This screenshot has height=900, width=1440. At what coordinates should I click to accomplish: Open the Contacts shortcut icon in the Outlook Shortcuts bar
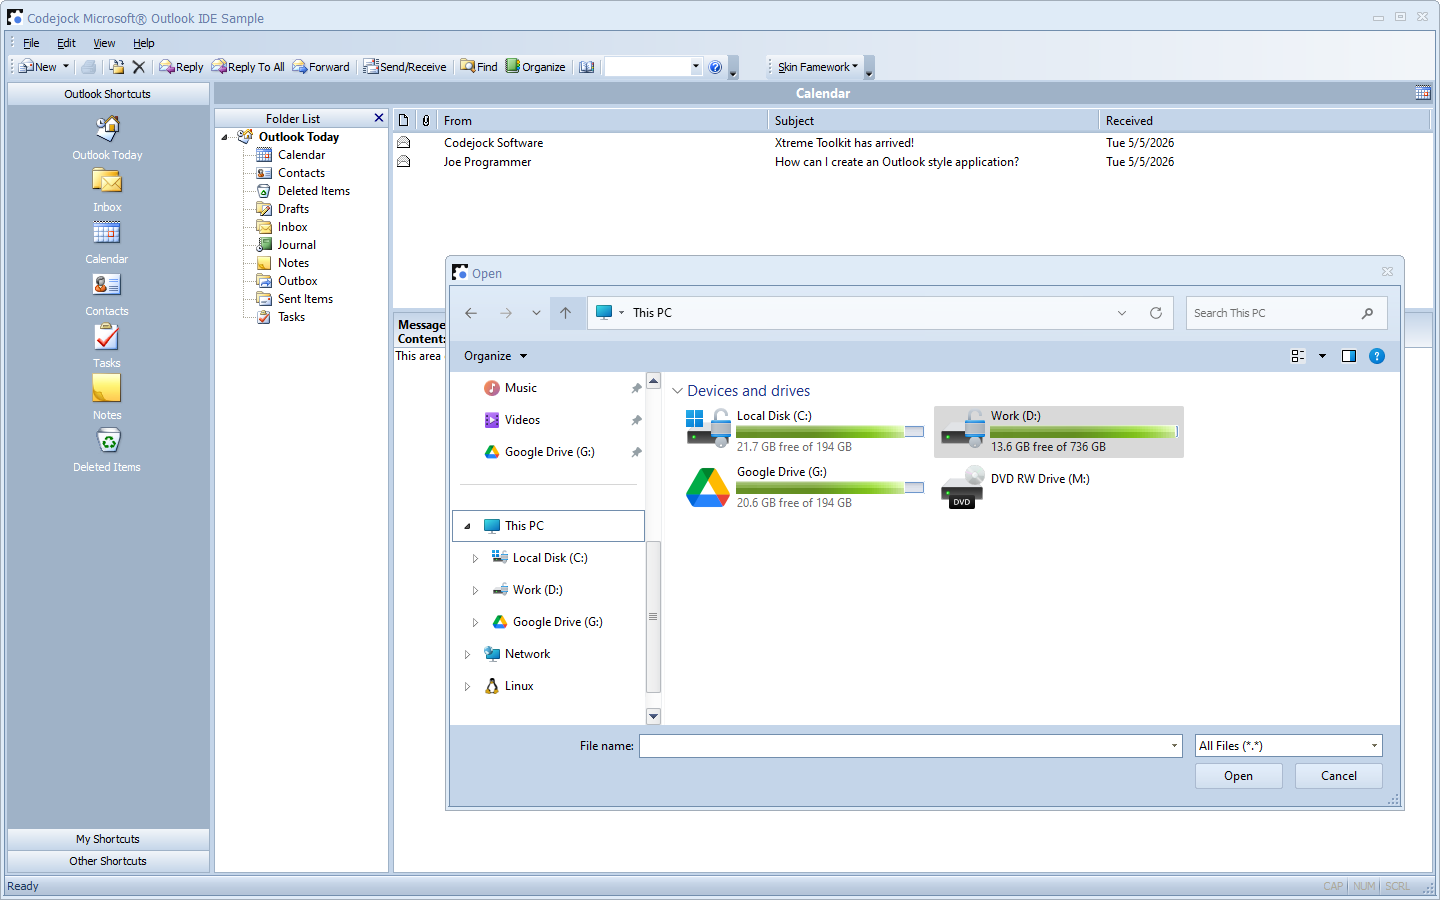107,285
